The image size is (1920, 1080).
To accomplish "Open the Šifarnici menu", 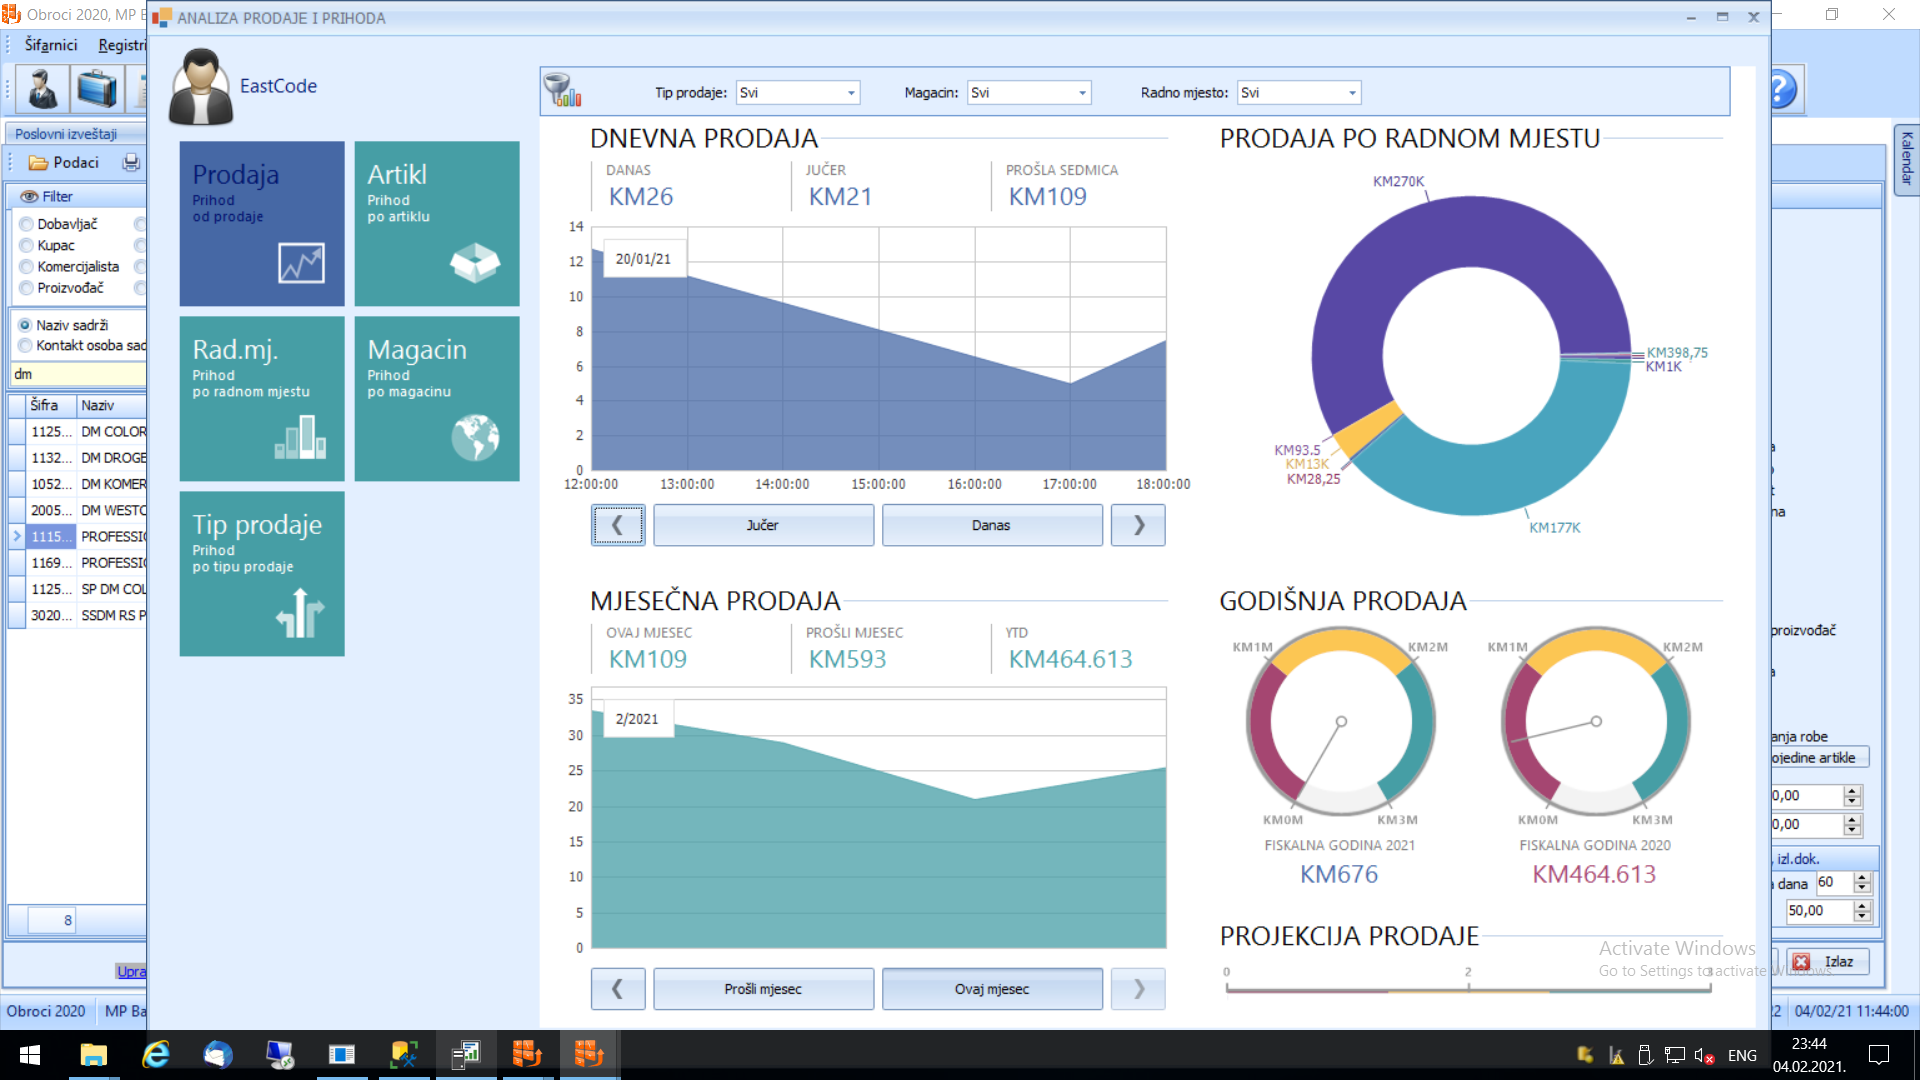I will point(50,45).
